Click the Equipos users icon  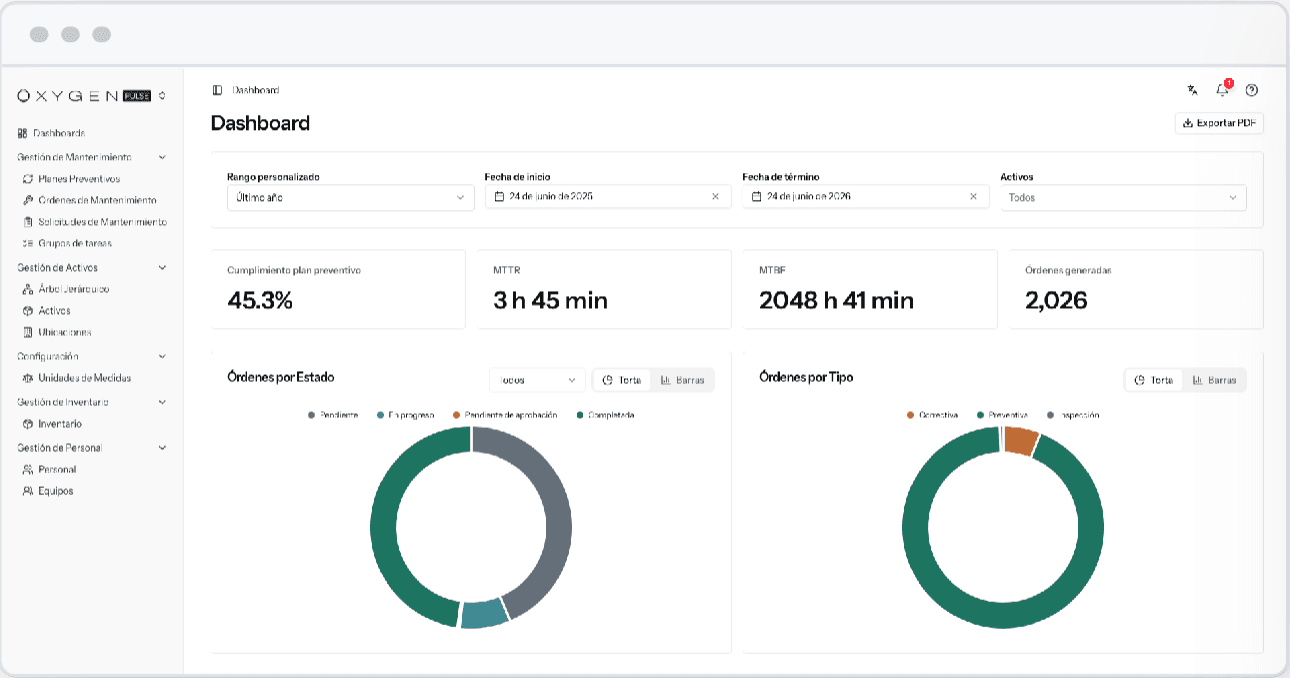coord(28,491)
